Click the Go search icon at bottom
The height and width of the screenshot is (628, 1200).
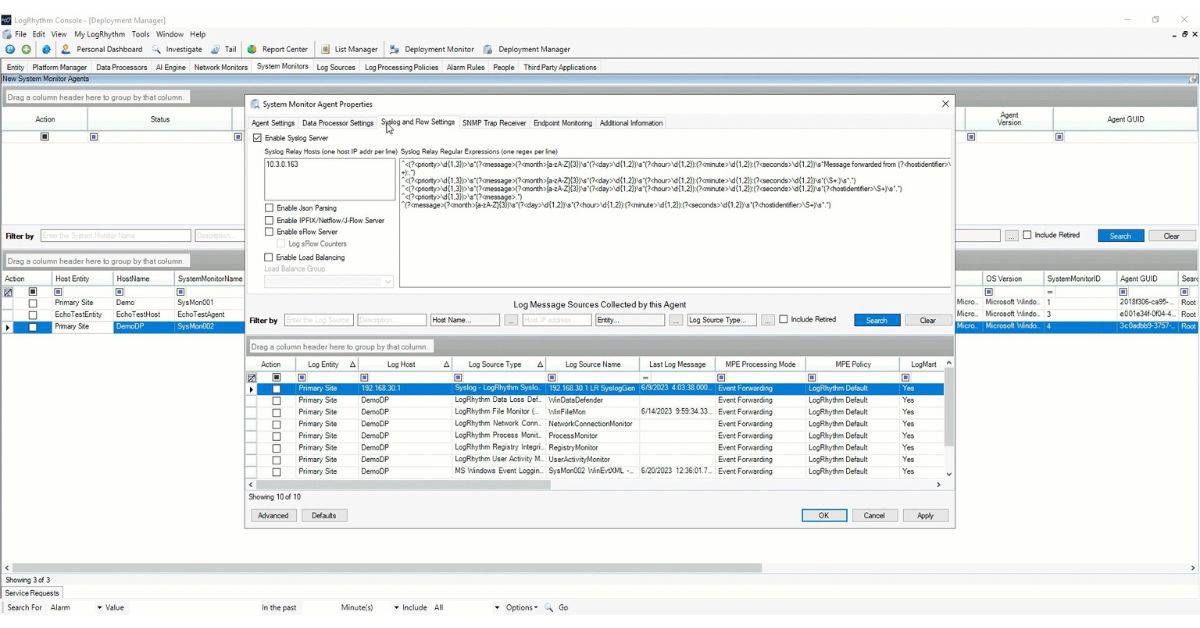click(547, 608)
